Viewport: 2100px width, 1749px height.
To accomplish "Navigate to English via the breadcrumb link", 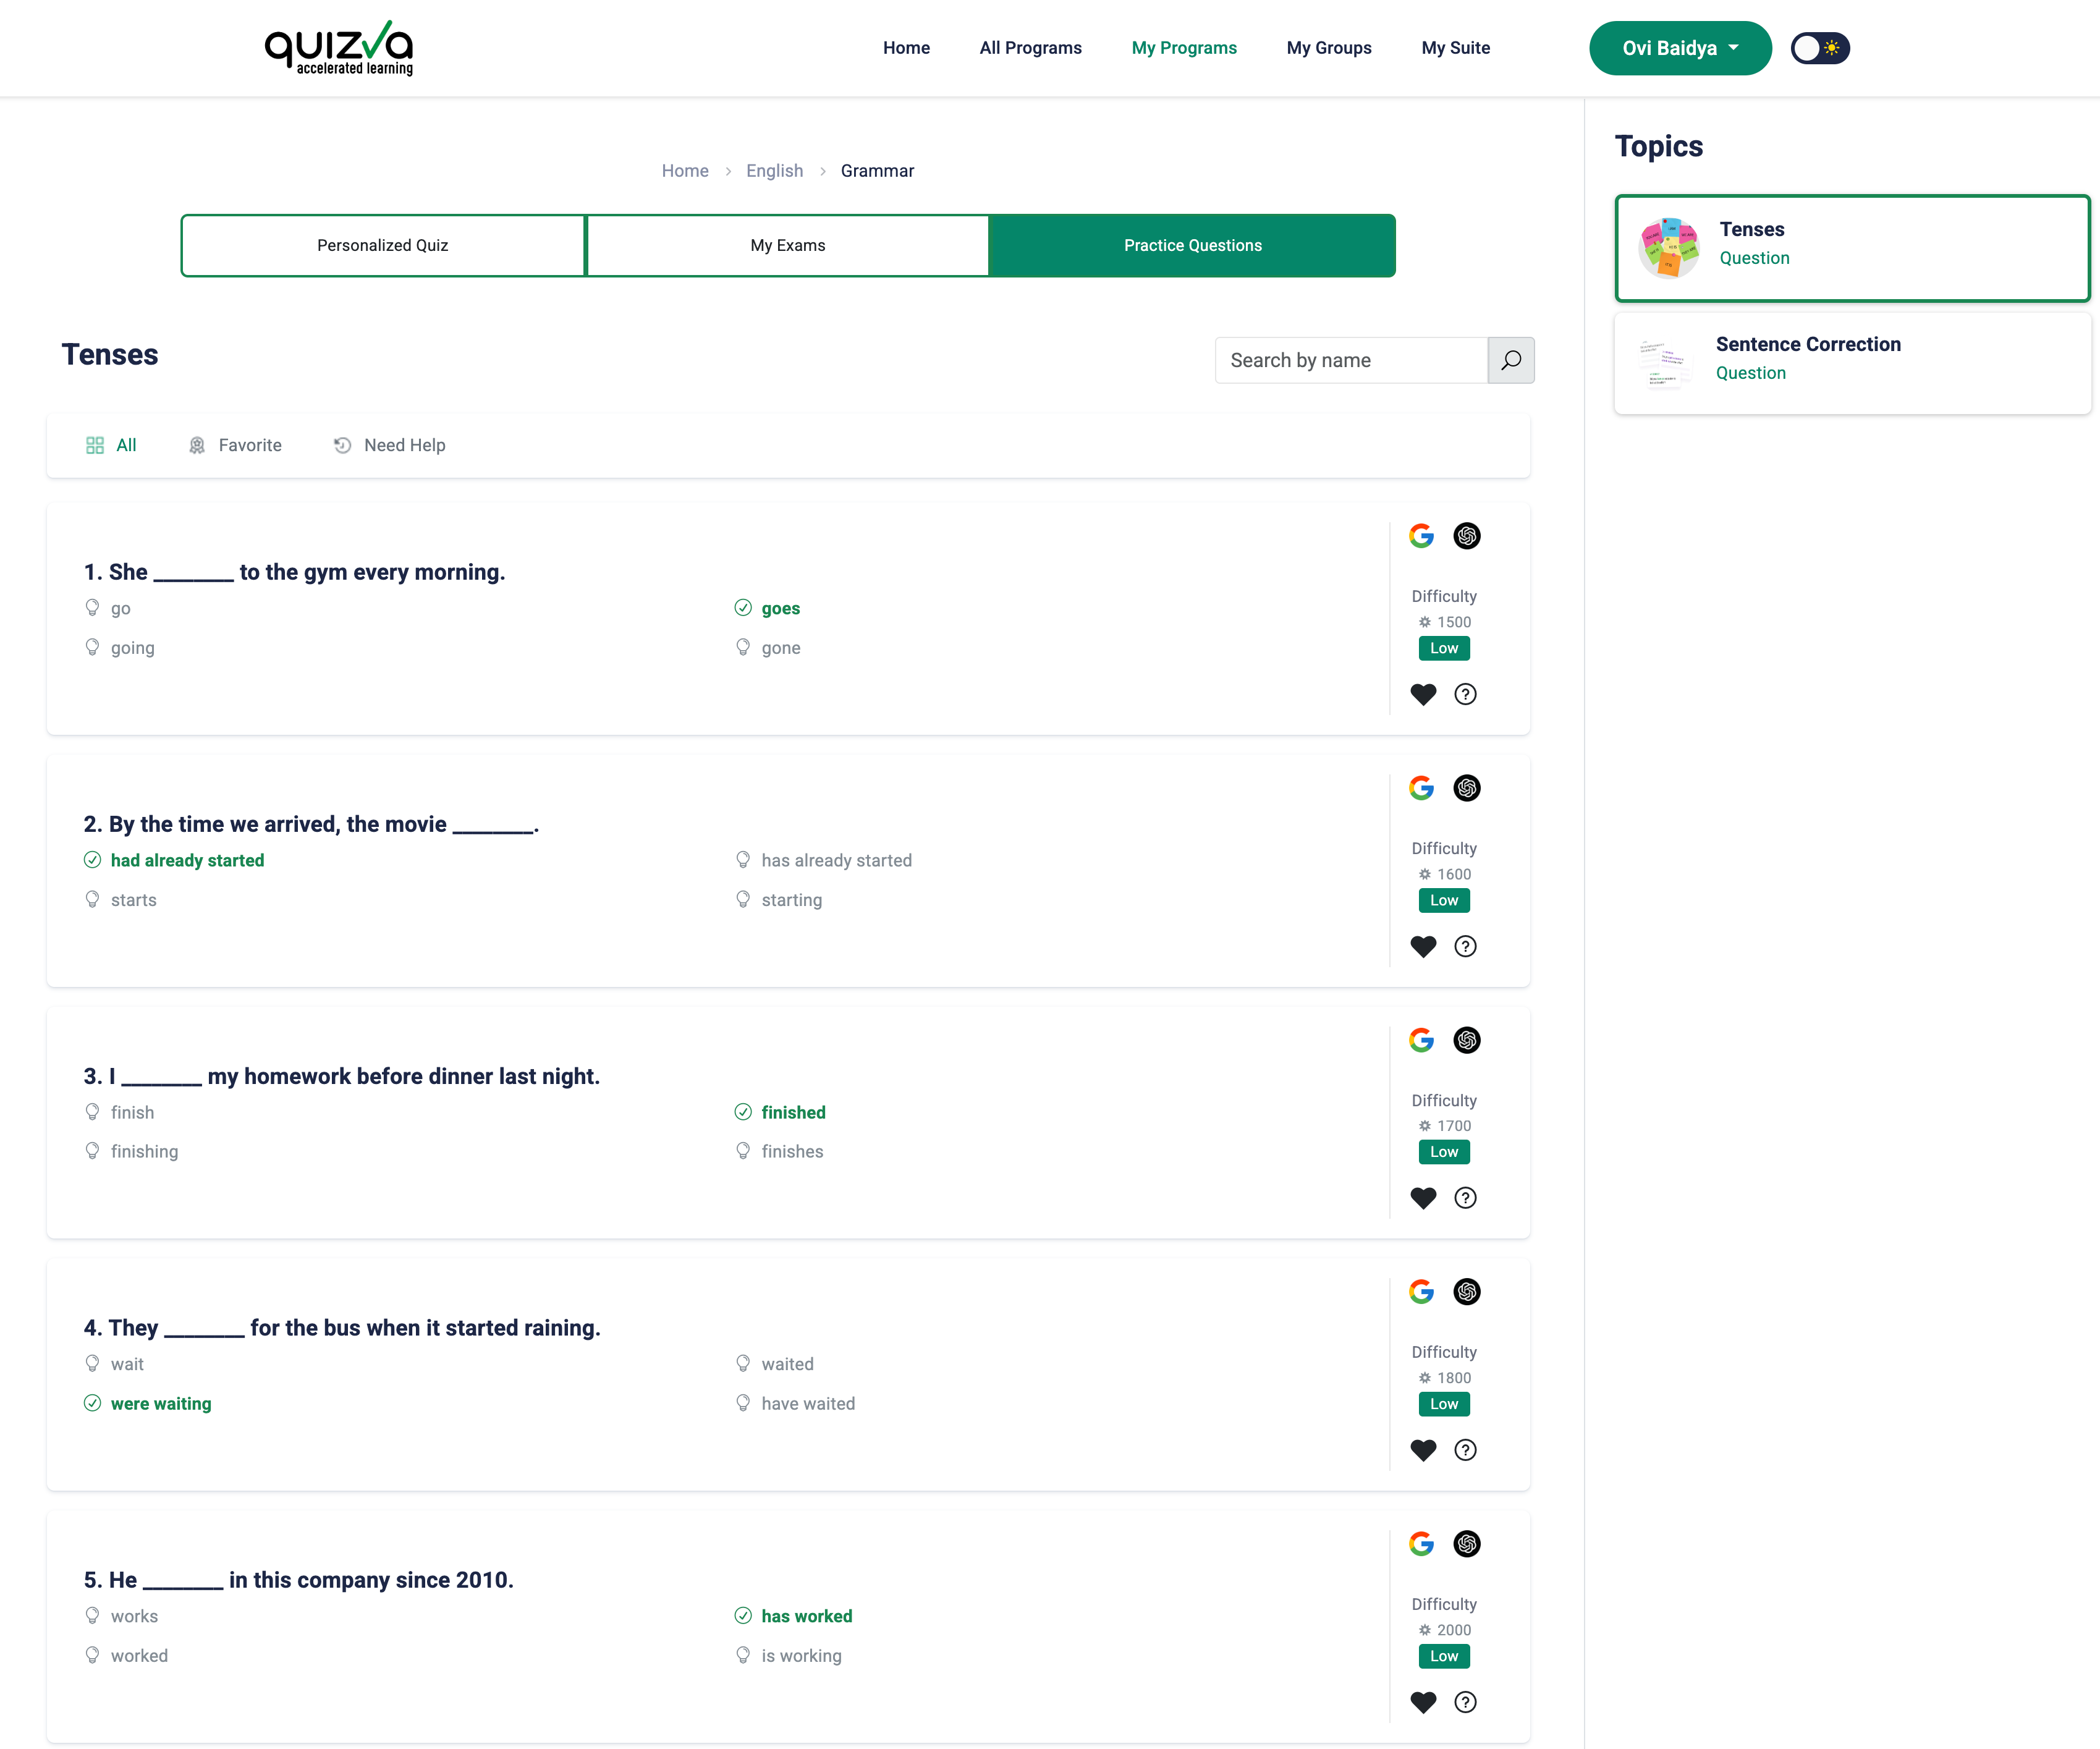I will click(x=774, y=170).
